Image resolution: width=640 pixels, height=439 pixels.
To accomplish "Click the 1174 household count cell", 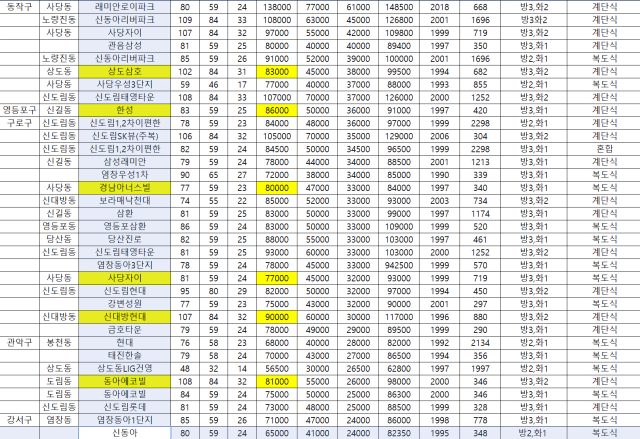I will [x=480, y=213].
